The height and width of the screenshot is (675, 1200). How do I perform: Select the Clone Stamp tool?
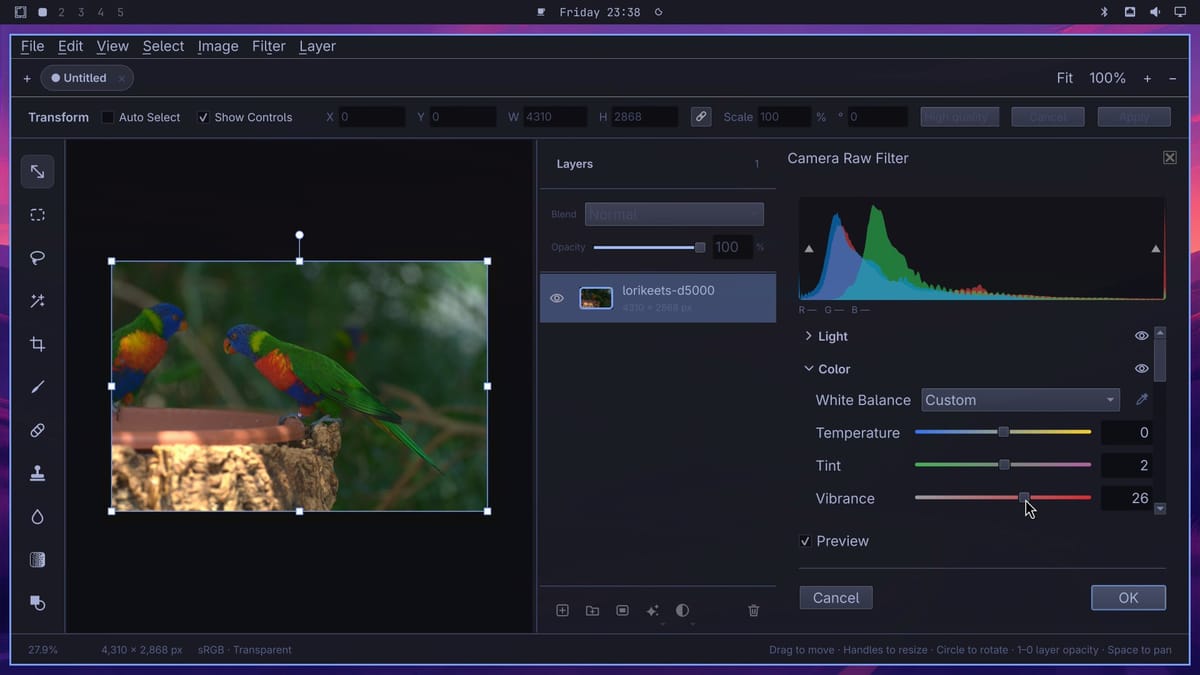(x=37, y=474)
